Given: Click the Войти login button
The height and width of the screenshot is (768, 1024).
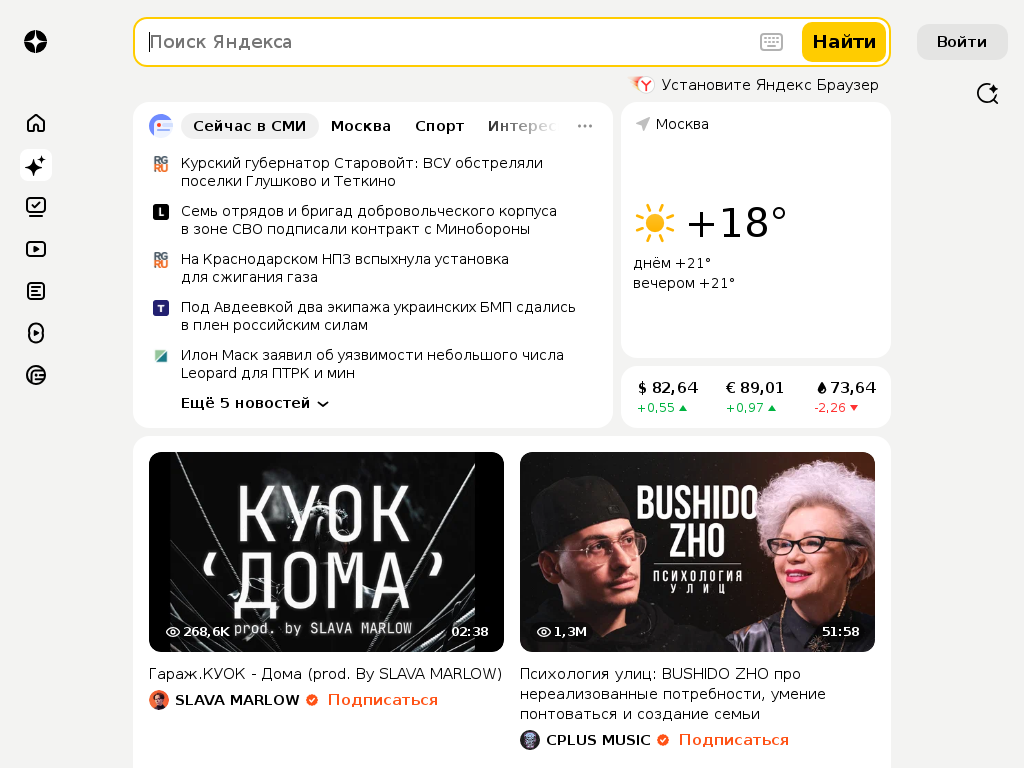Looking at the screenshot, I should (962, 42).
